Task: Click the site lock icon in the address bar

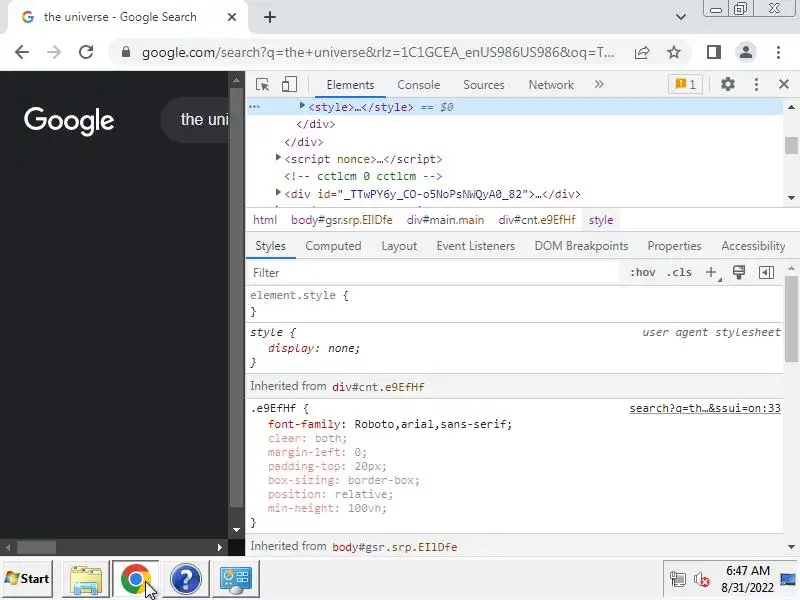Action: (126, 52)
